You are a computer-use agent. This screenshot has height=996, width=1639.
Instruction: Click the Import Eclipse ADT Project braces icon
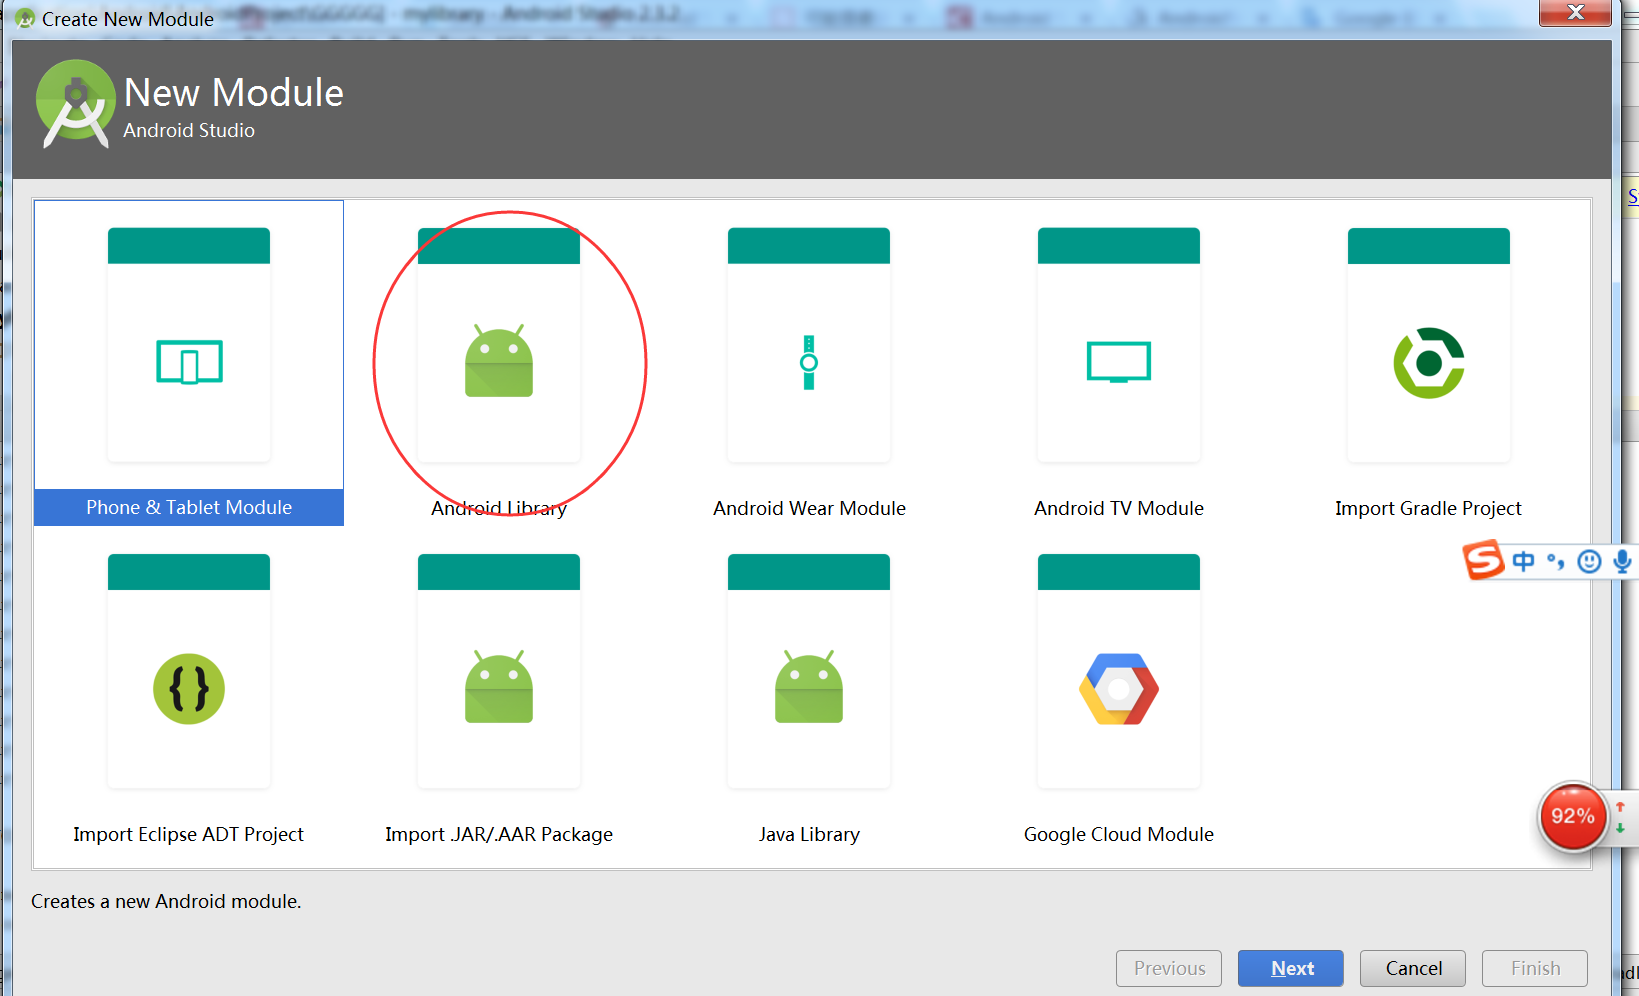[189, 688]
